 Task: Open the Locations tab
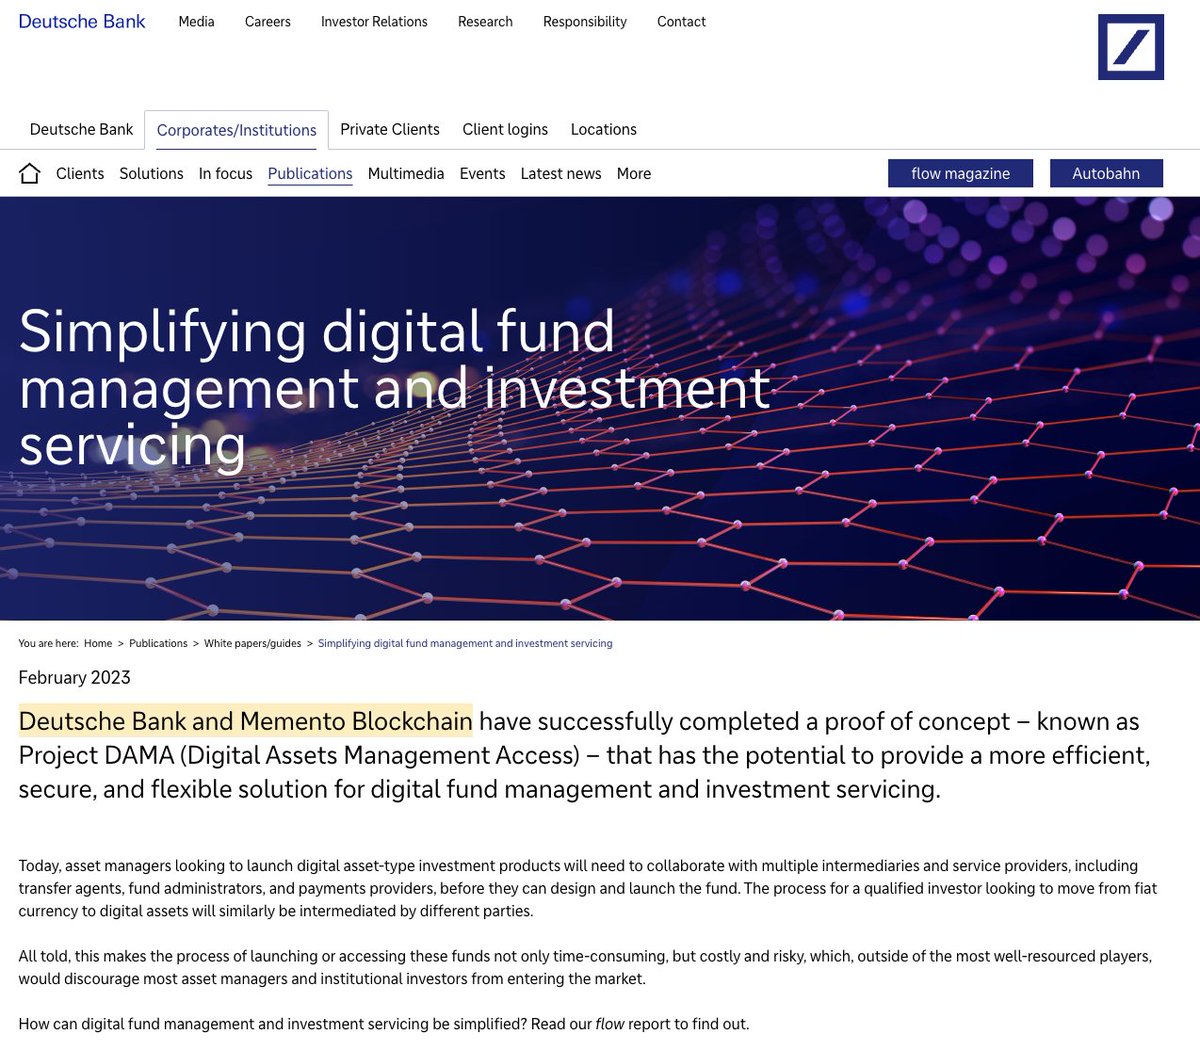[x=604, y=129]
